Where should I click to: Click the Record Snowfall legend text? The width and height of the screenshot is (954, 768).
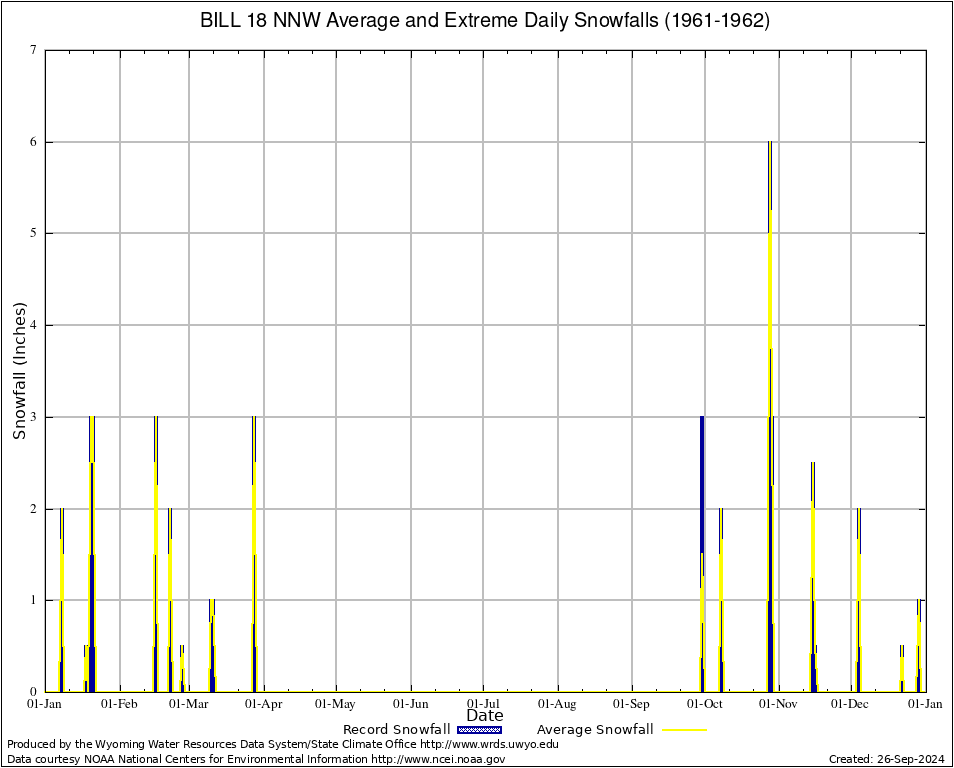click(396, 730)
